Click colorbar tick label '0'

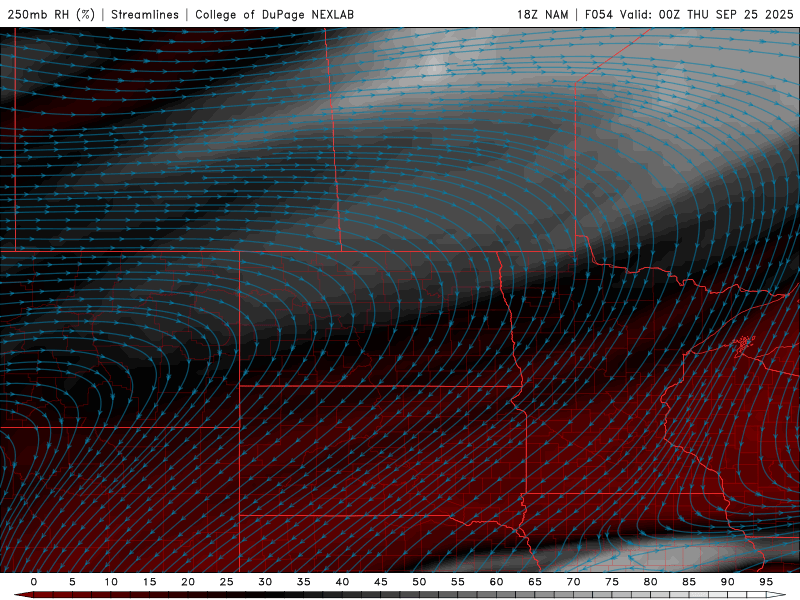(34, 582)
